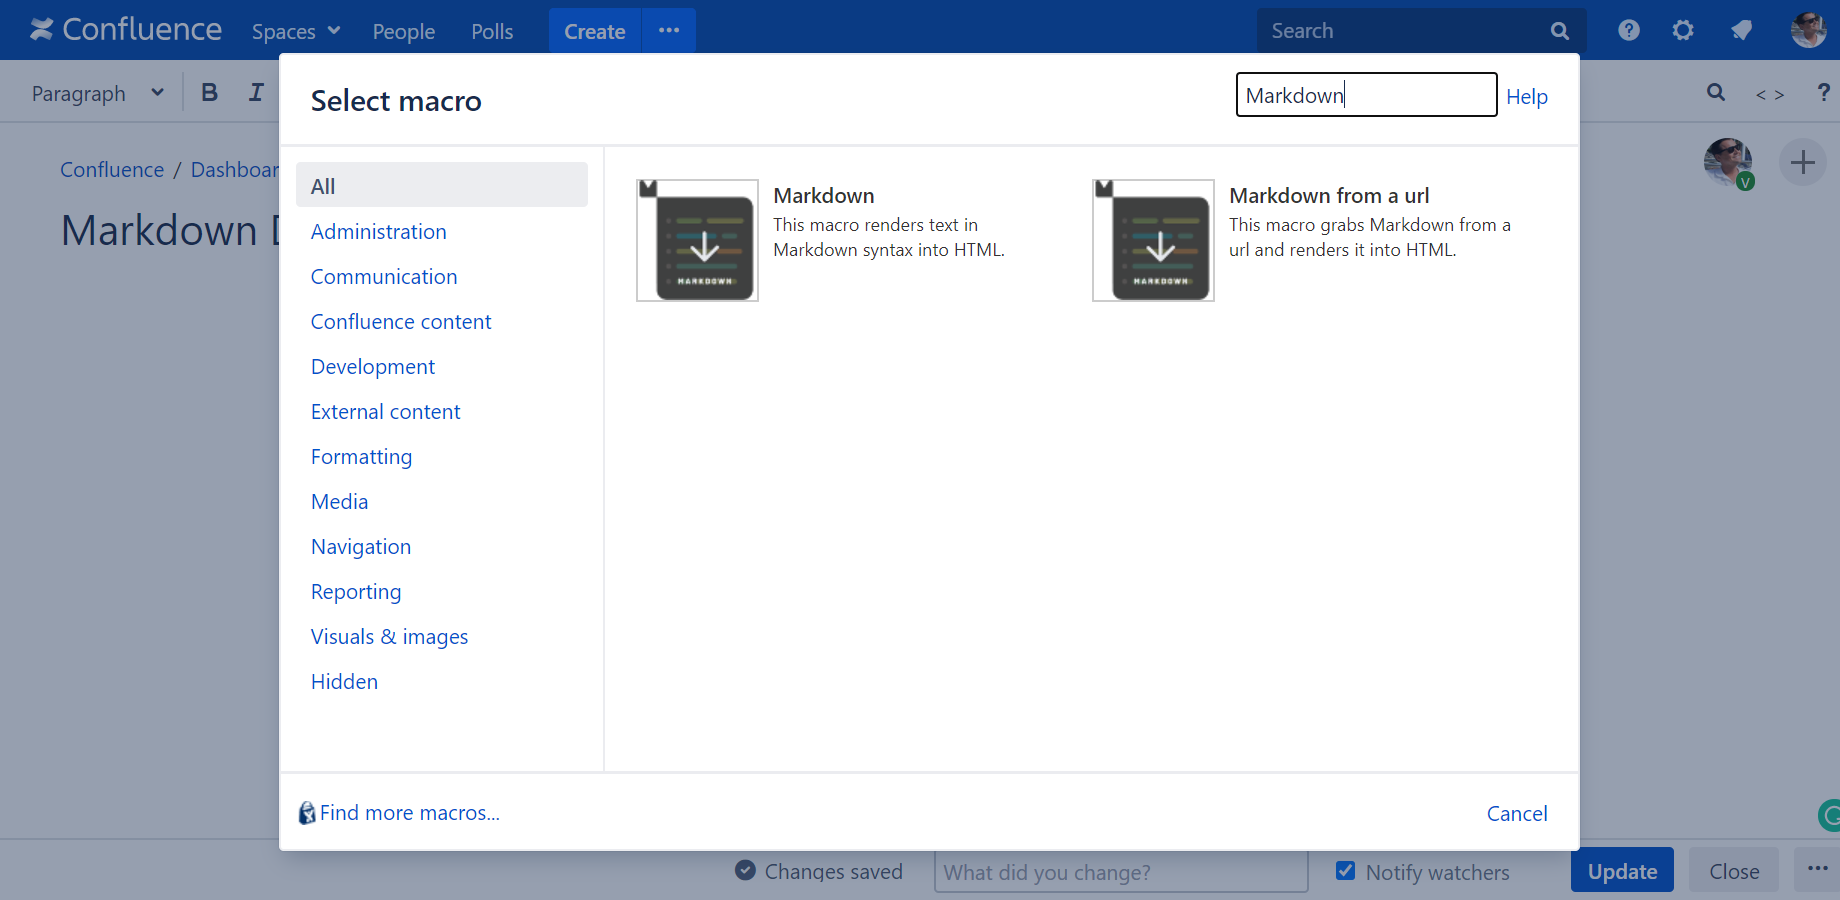Select the Administration macro category
The height and width of the screenshot is (900, 1840).
tap(378, 232)
